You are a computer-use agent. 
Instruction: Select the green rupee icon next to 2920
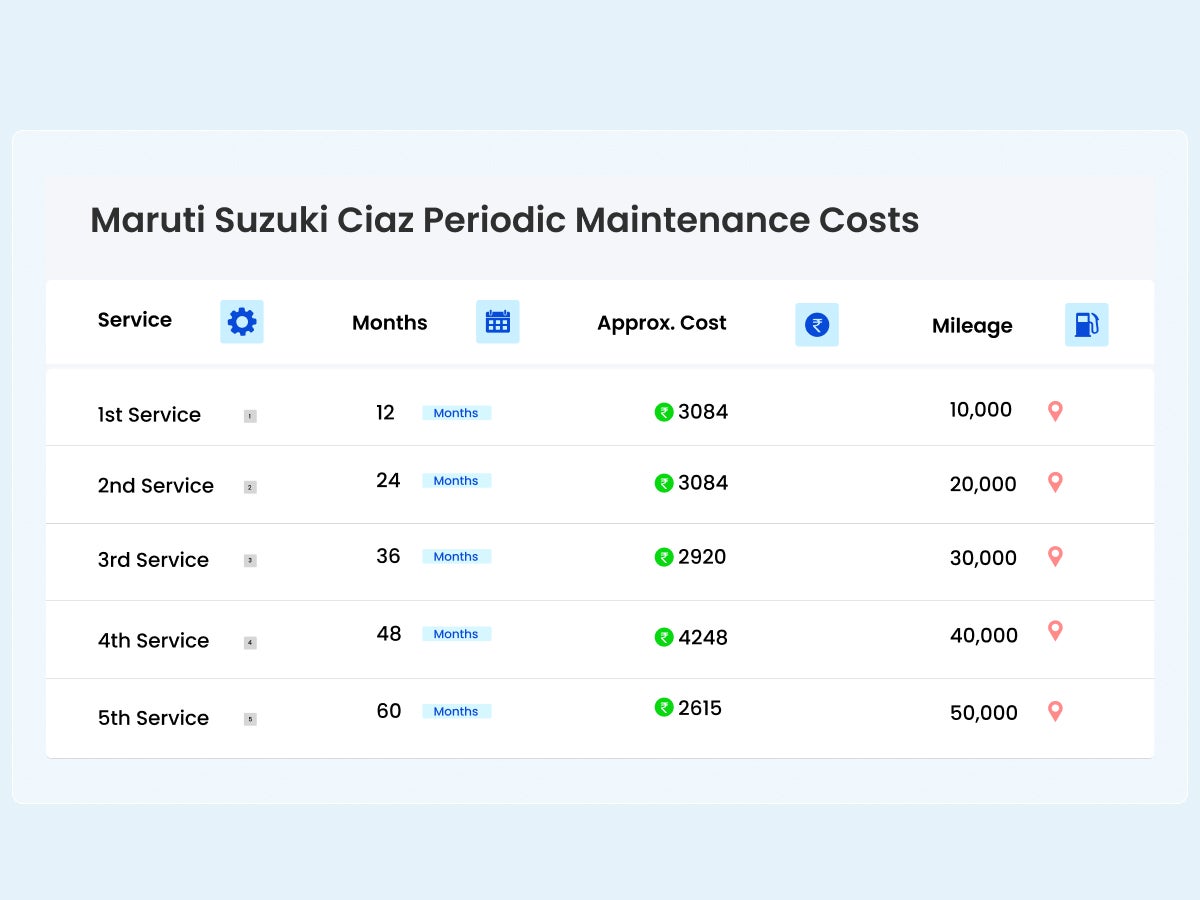coord(664,557)
